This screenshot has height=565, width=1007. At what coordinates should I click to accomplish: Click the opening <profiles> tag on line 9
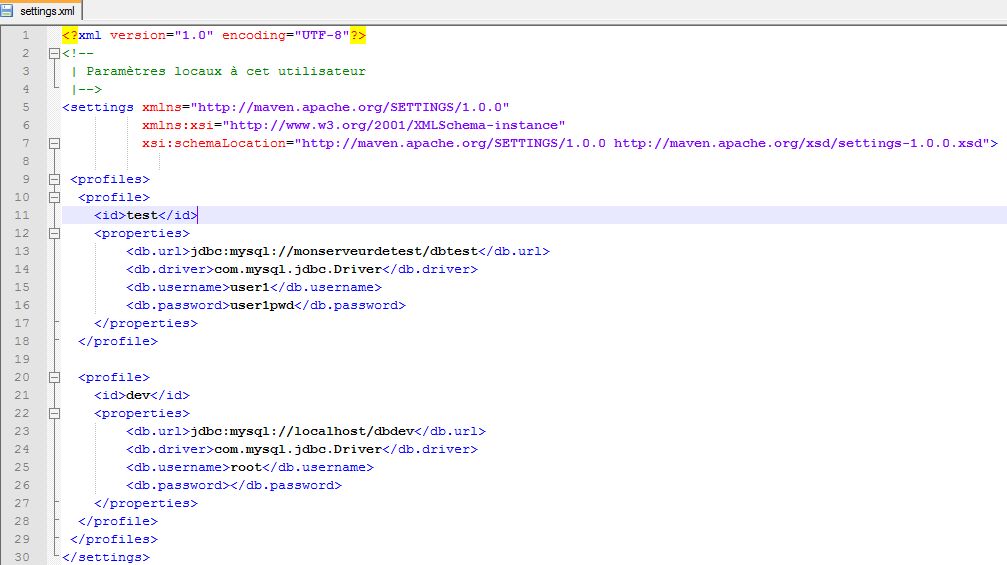tap(110, 179)
